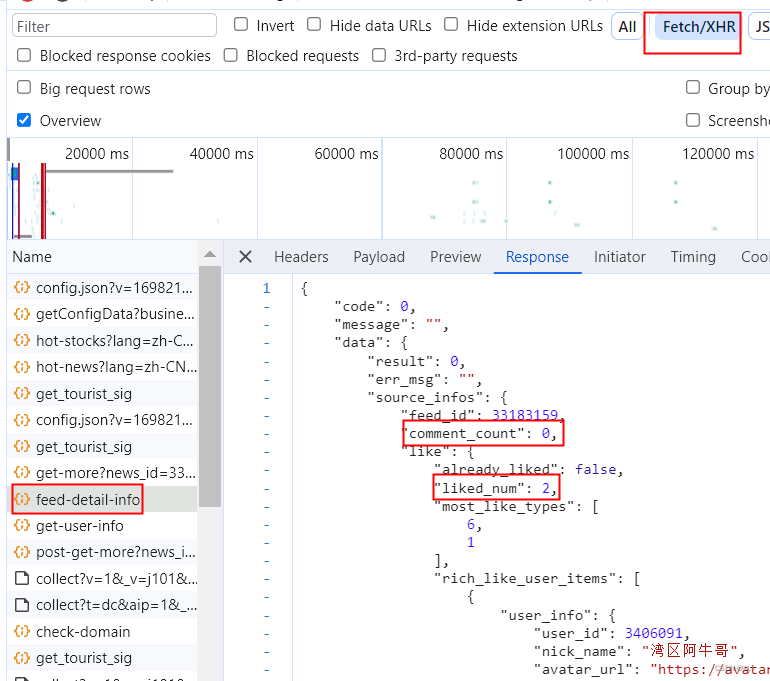Select the collect?t=dc&aip=1&_... request
Viewport: 770px width, 681px height.
click(103, 605)
